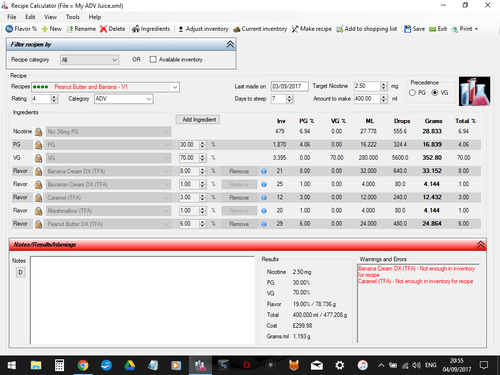Open the Category ADV dropdown
The height and width of the screenshot is (375, 500).
124,99
